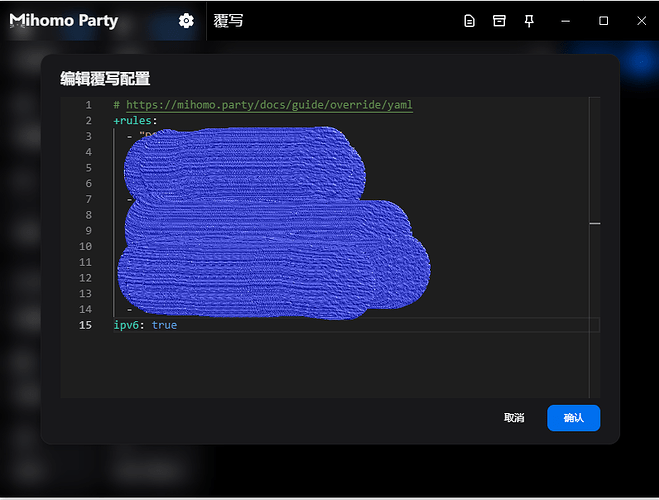
Task: Maximize the Mihomo Party window
Action: (x=604, y=21)
